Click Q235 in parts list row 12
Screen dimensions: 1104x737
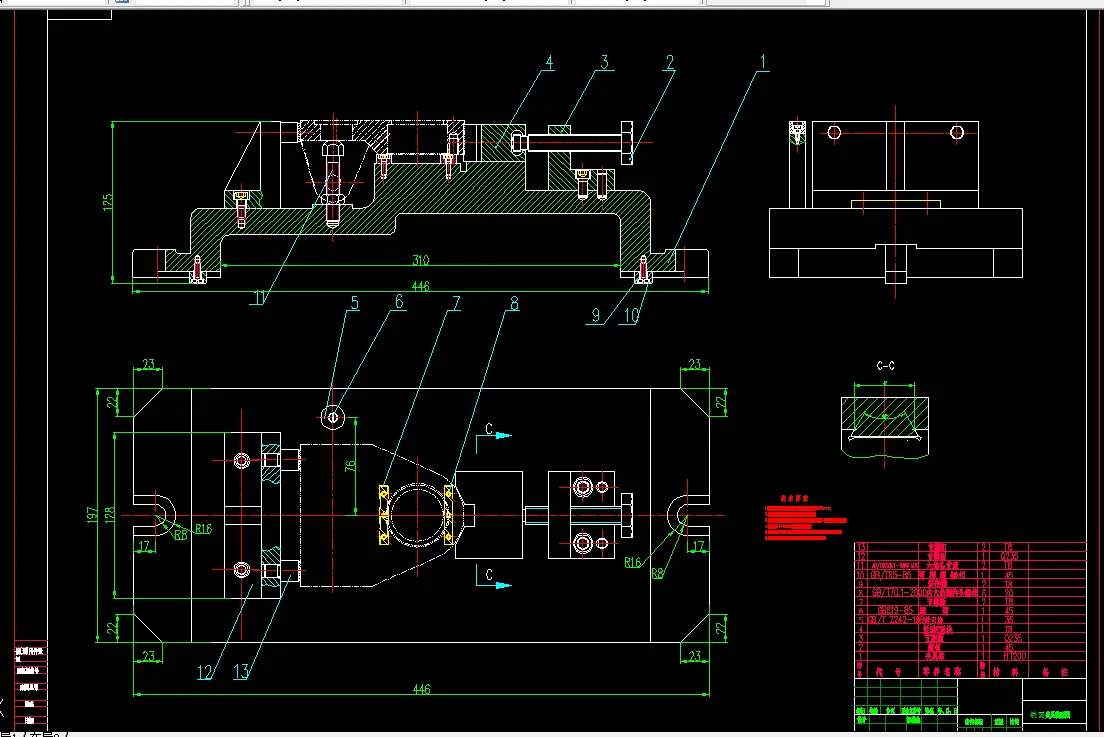point(1009,555)
